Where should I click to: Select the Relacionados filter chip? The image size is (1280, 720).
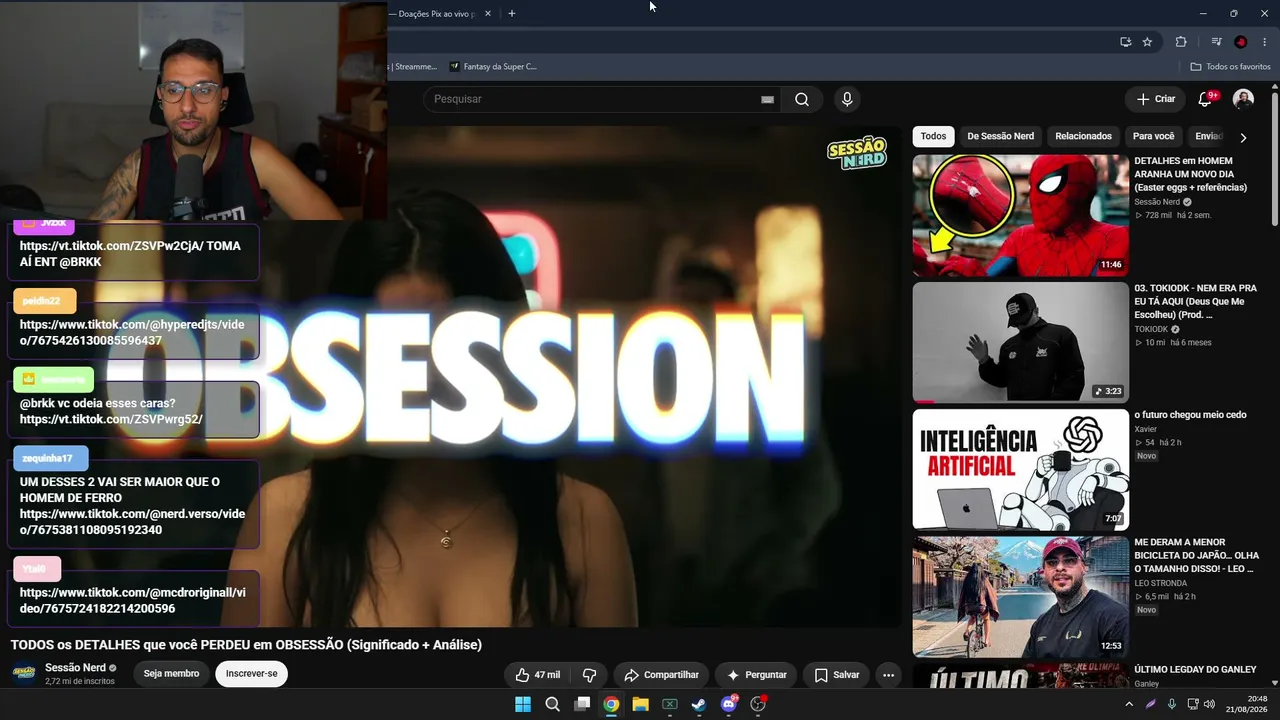pos(1083,136)
